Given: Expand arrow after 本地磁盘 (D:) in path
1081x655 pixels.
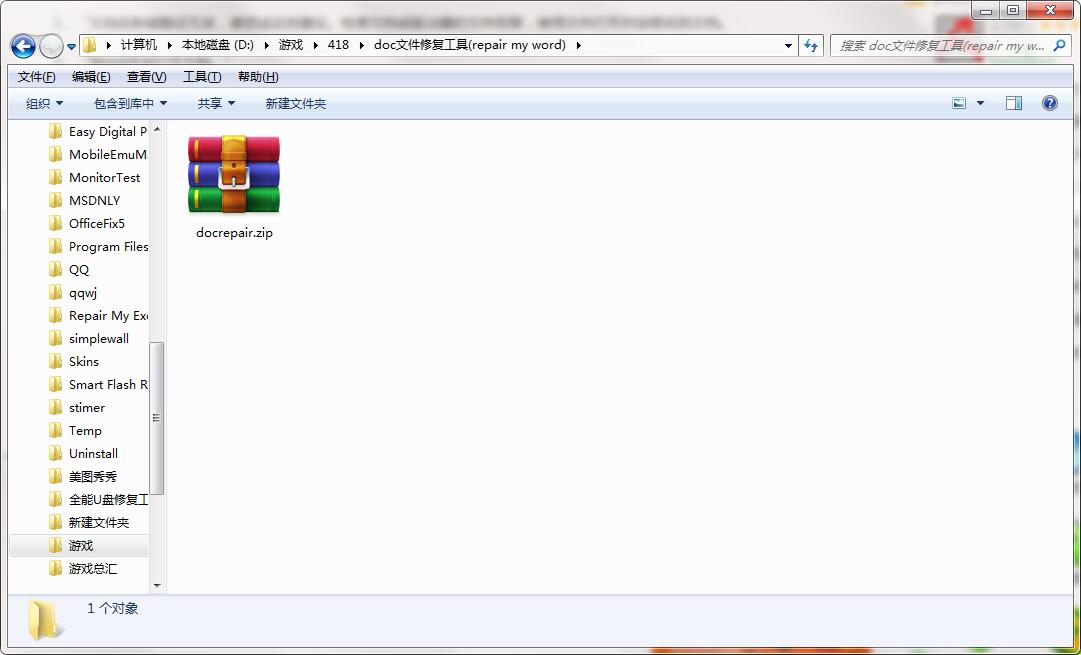Looking at the screenshot, I should coord(266,46).
